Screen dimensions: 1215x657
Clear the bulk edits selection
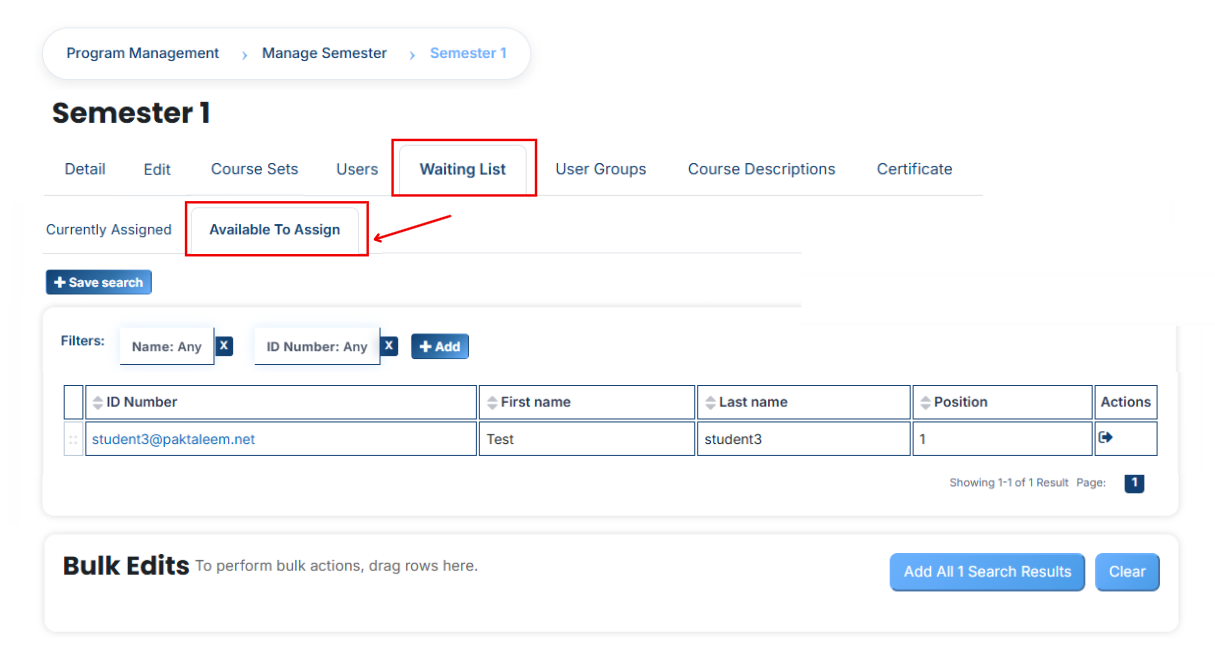[1127, 572]
